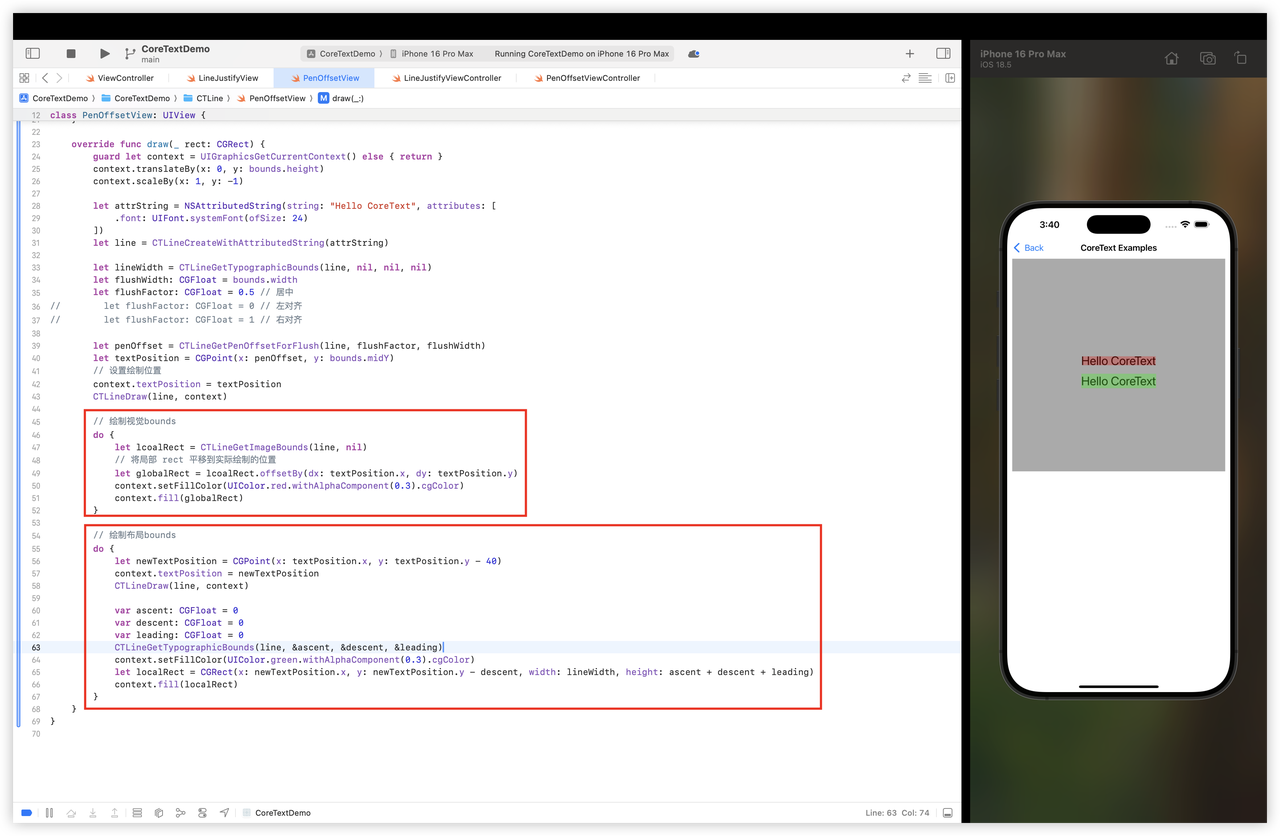Click the Step Into debug icon

coord(93,813)
